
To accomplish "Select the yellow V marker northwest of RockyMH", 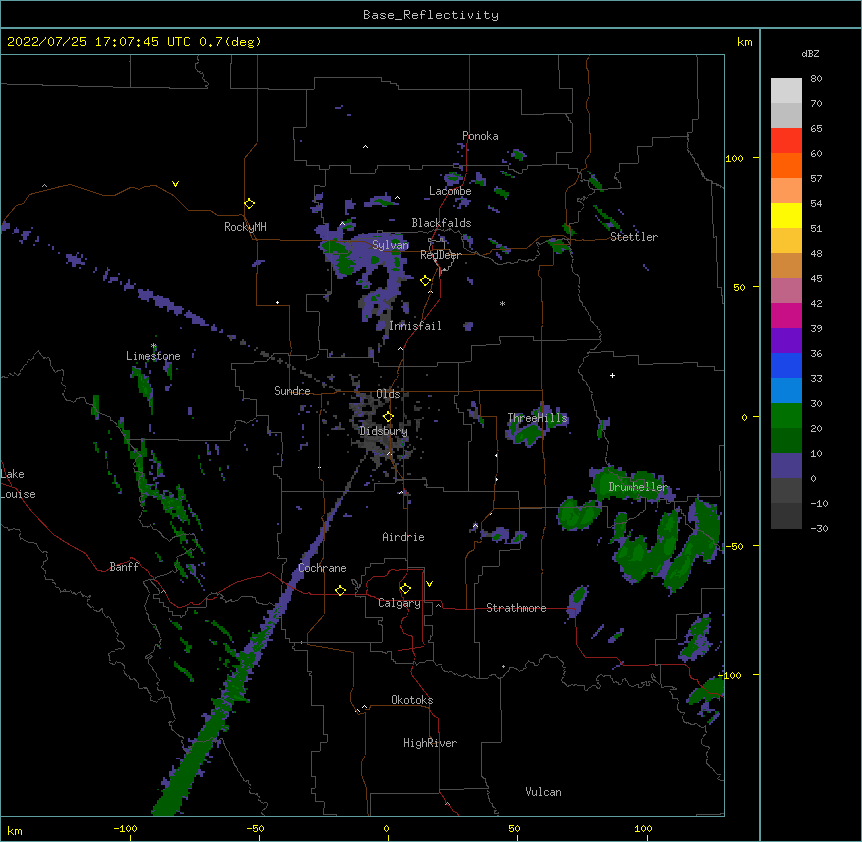I will (x=175, y=184).
